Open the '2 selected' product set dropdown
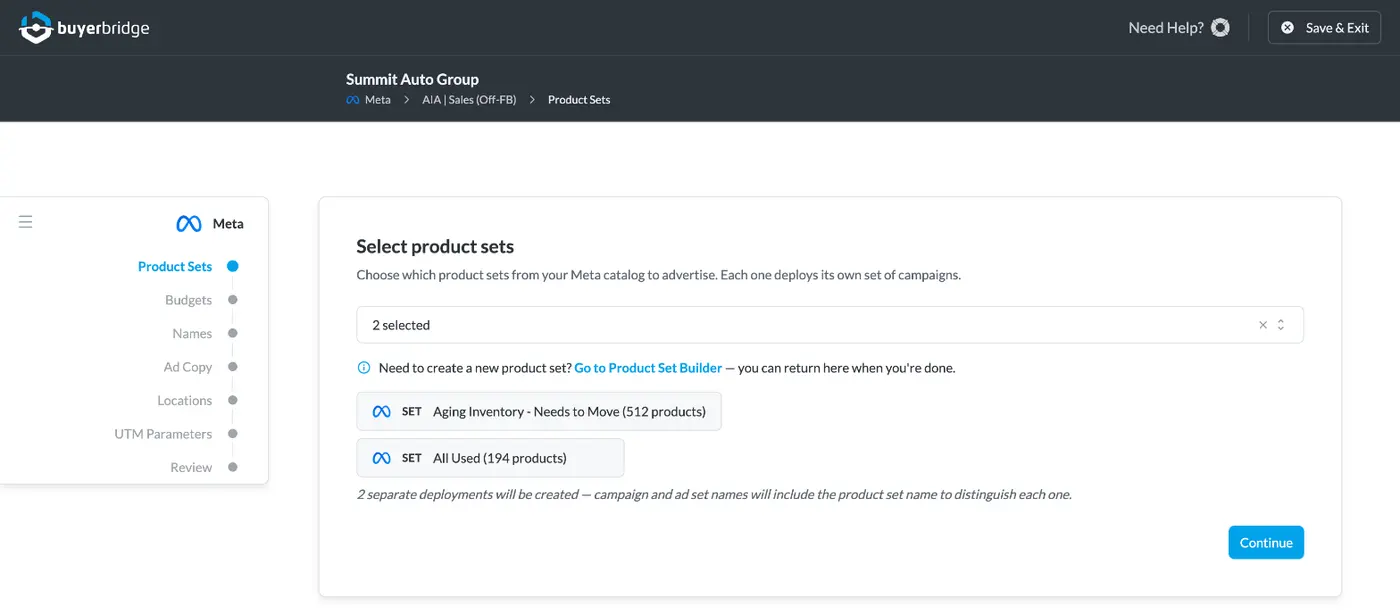This screenshot has height=614, width=1400. [x=830, y=325]
